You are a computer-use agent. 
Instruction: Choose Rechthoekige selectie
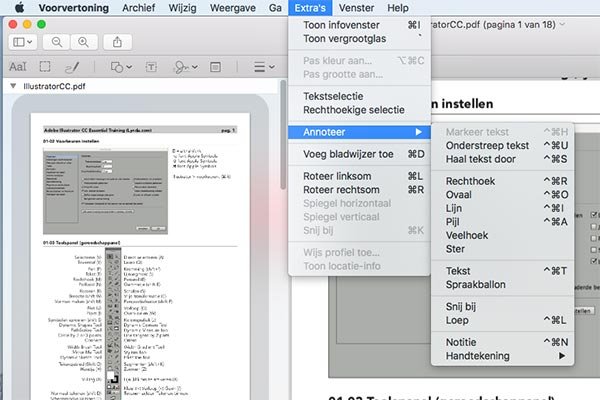pos(360,110)
